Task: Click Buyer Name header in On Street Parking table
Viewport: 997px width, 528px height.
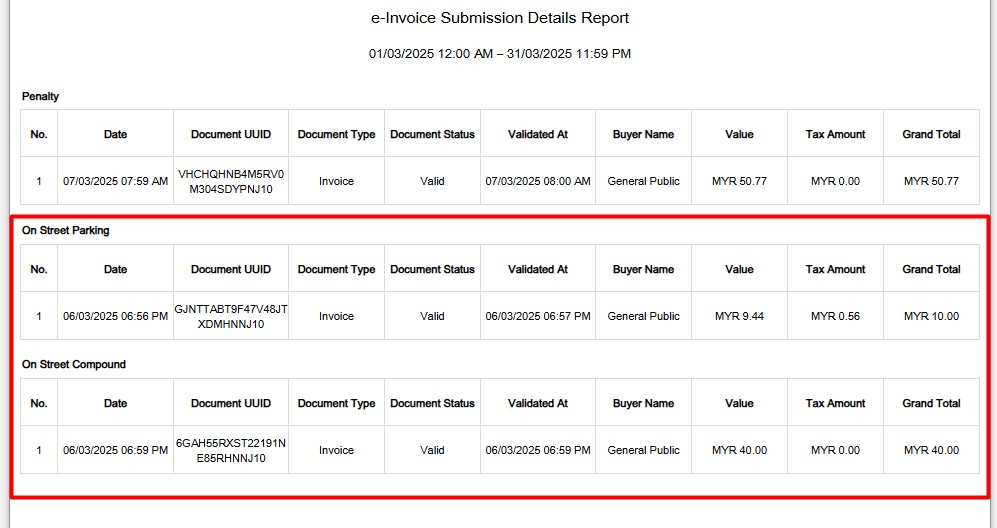Action: coord(643,269)
